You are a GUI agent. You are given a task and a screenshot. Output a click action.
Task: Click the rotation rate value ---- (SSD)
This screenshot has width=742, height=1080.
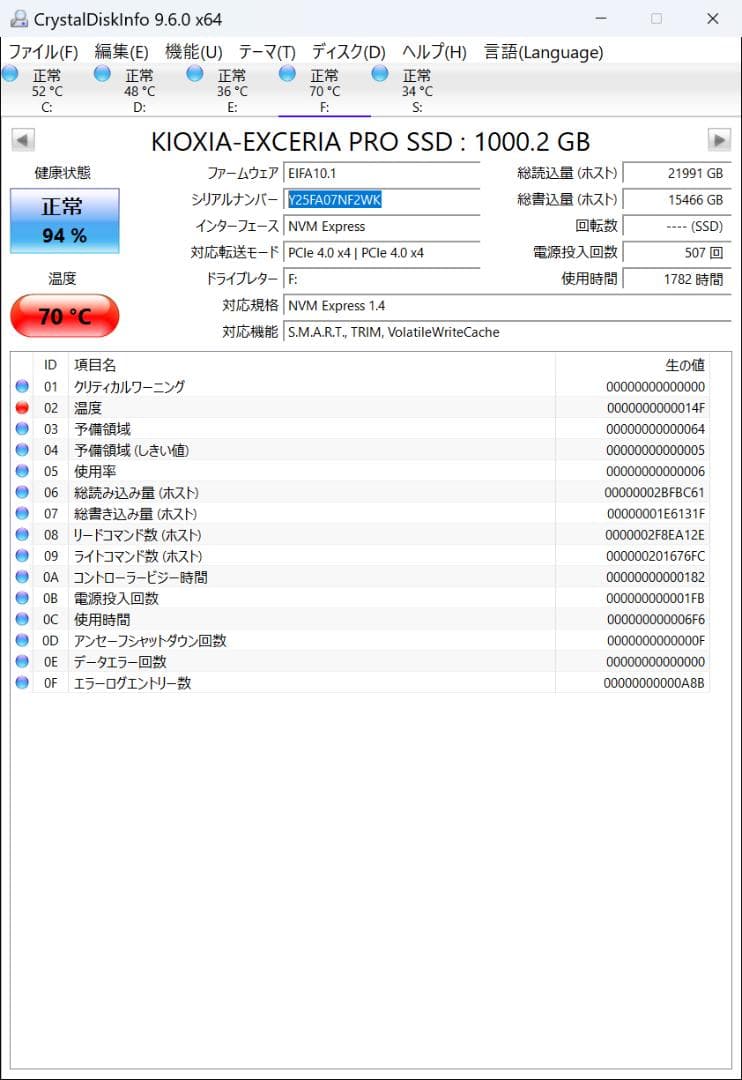tap(677, 227)
